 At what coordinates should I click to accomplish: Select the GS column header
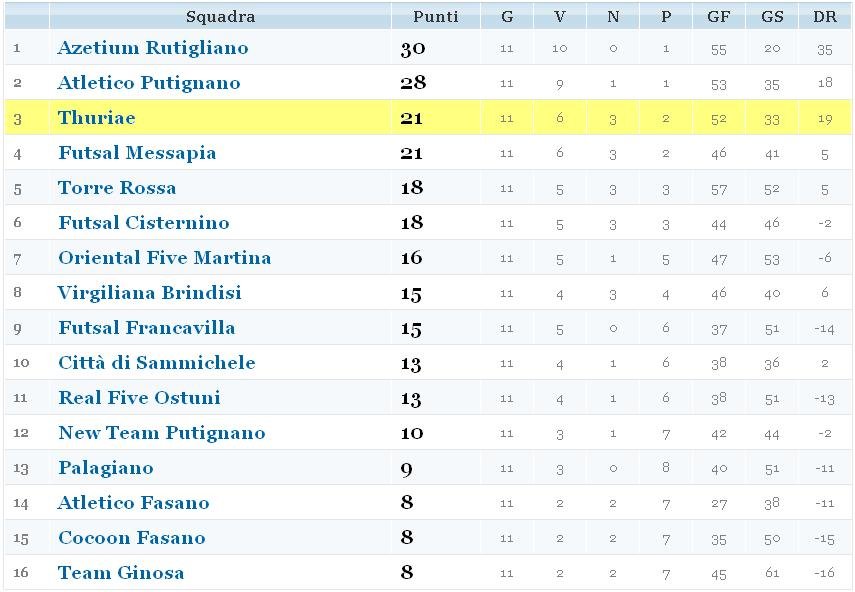(x=772, y=16)
